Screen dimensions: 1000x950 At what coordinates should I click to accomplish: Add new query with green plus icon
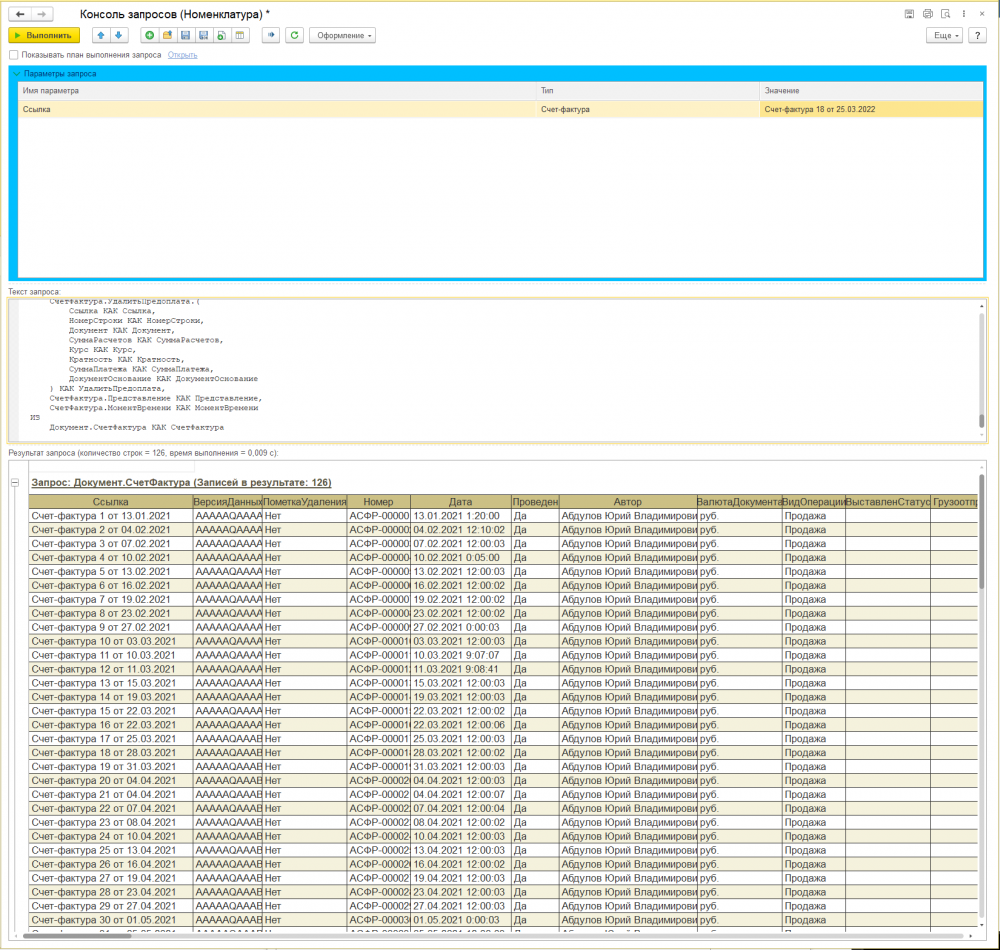click(x=149, y=35)
